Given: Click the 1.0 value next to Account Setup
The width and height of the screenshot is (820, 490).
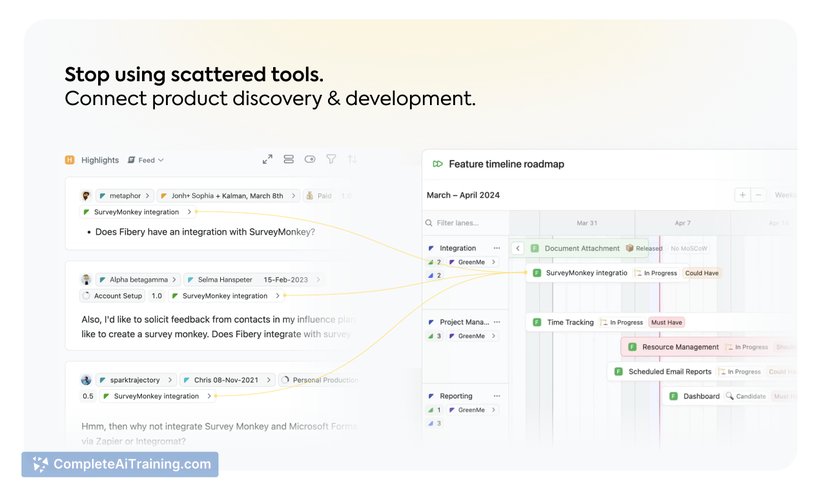Looking at the screenshot, I should (157, 295).
